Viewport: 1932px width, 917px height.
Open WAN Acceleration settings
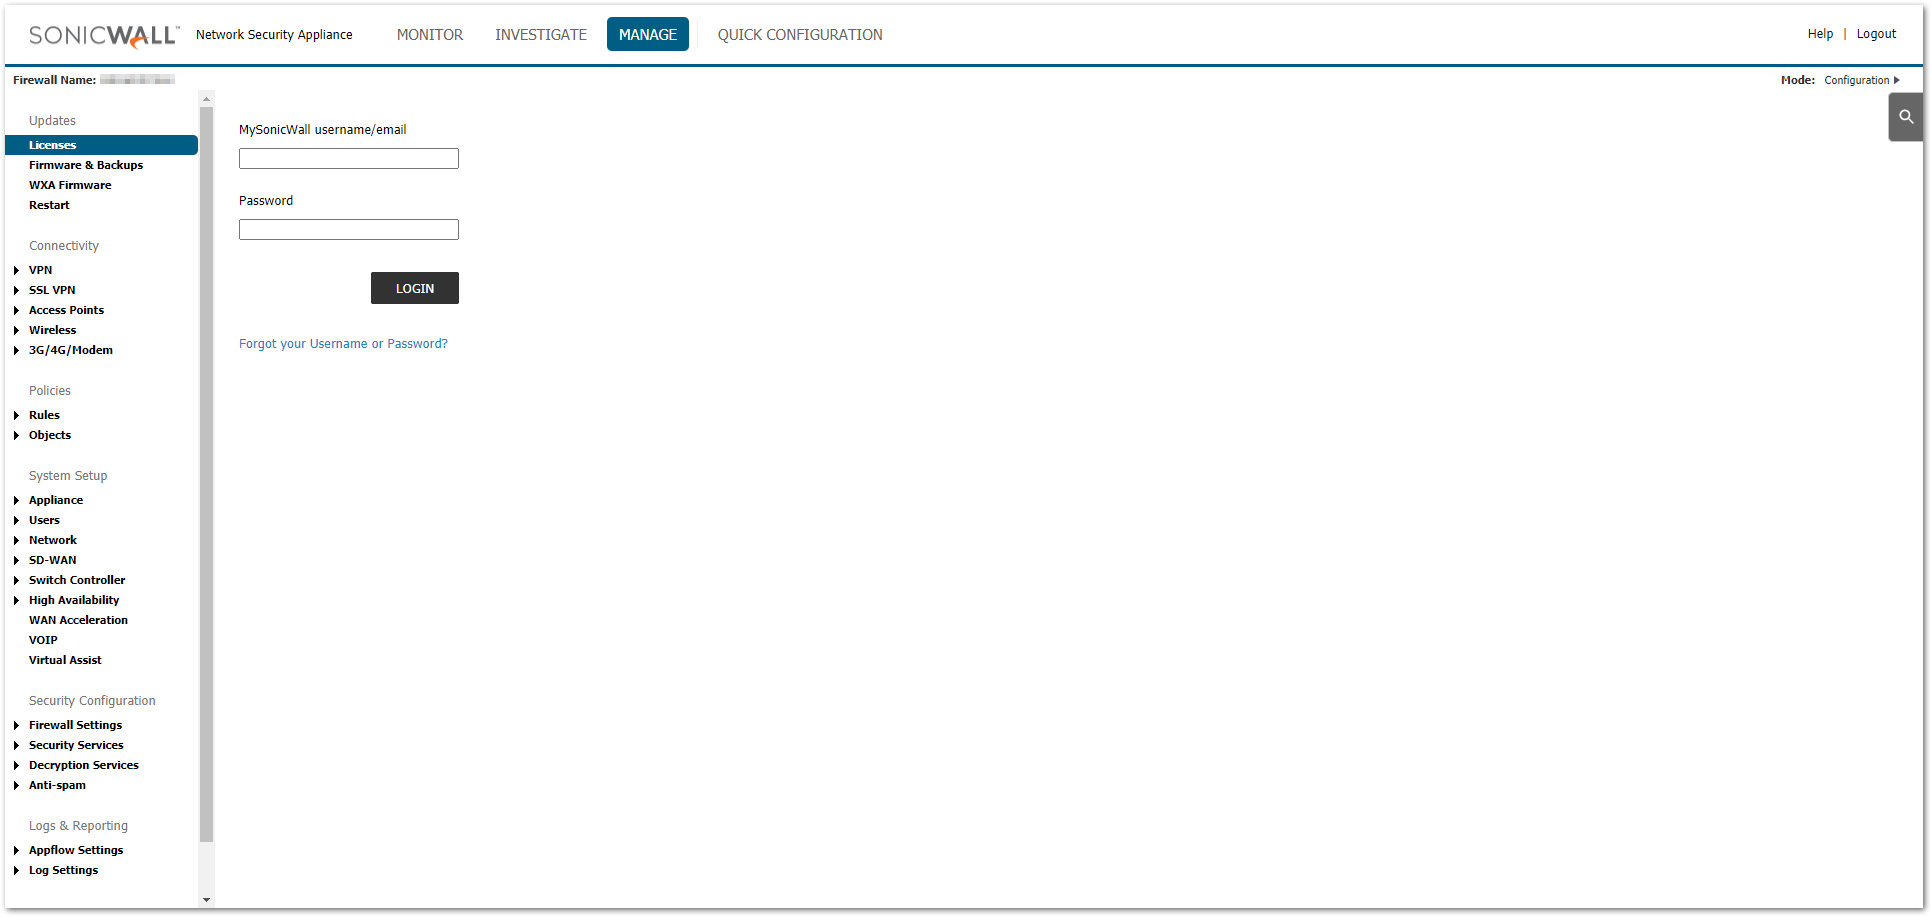(78, 620)
